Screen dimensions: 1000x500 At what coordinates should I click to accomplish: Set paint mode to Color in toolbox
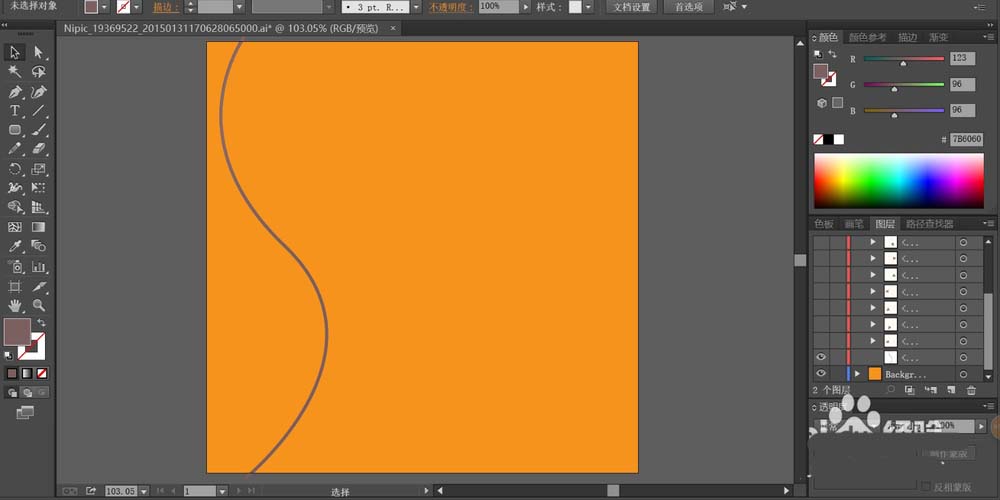(11, 373)
